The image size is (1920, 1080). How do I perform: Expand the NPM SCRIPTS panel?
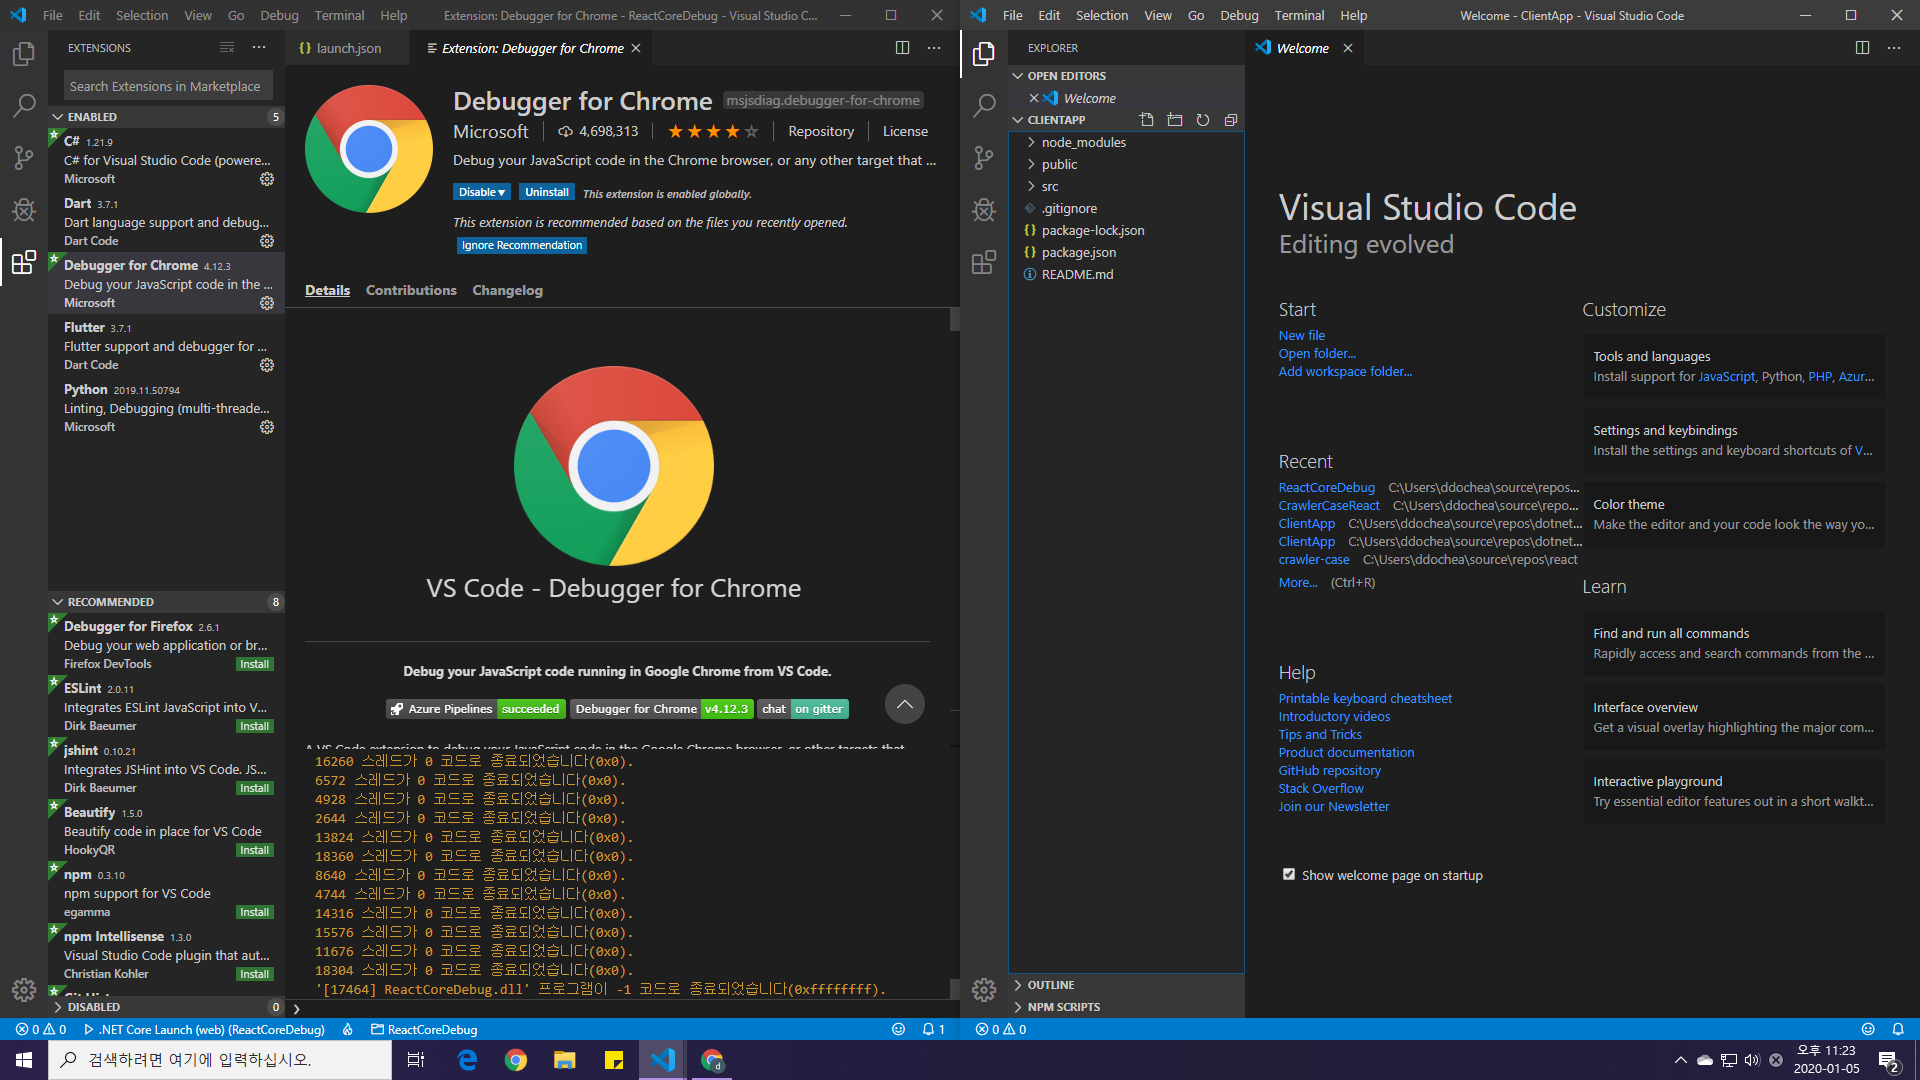click(1063, 1007)
